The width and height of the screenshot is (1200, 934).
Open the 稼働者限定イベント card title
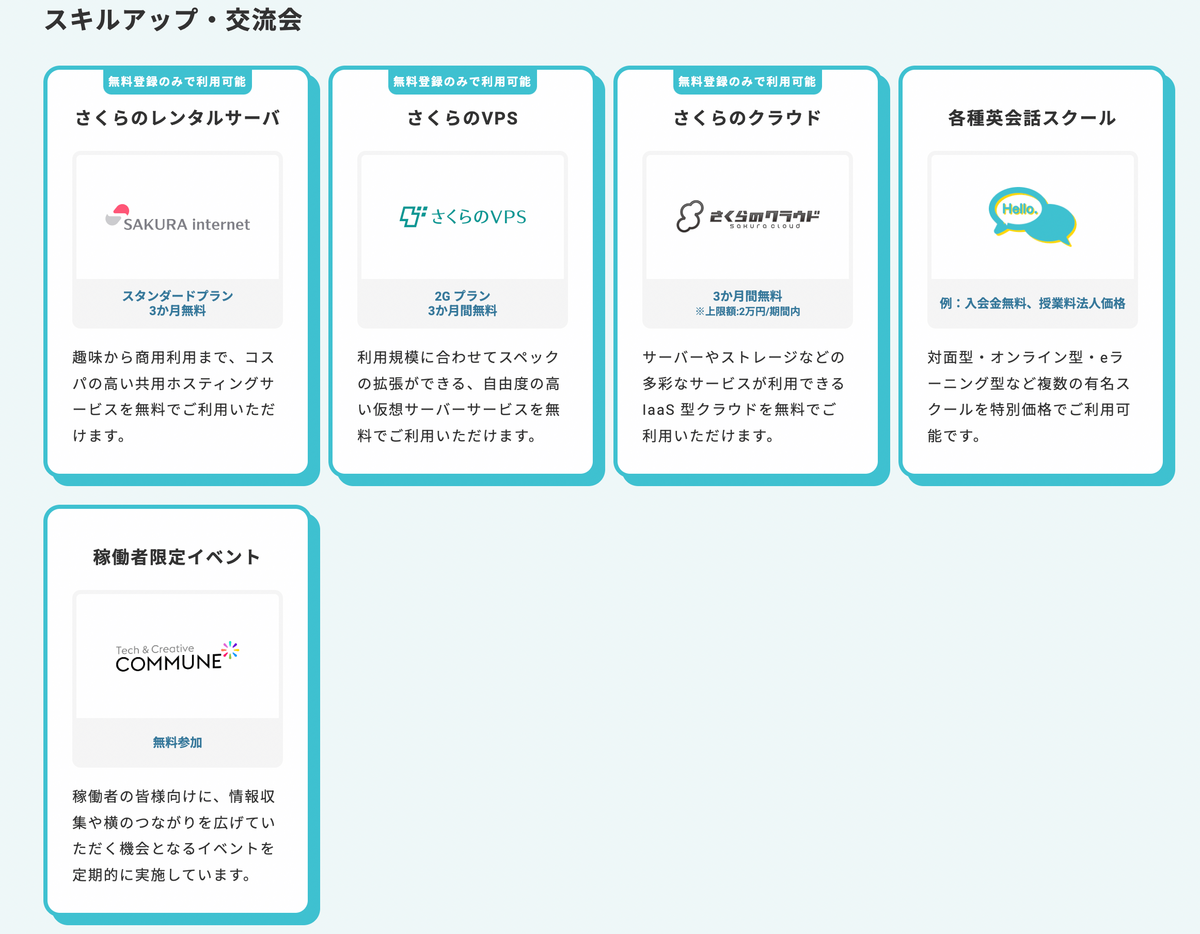177,557
